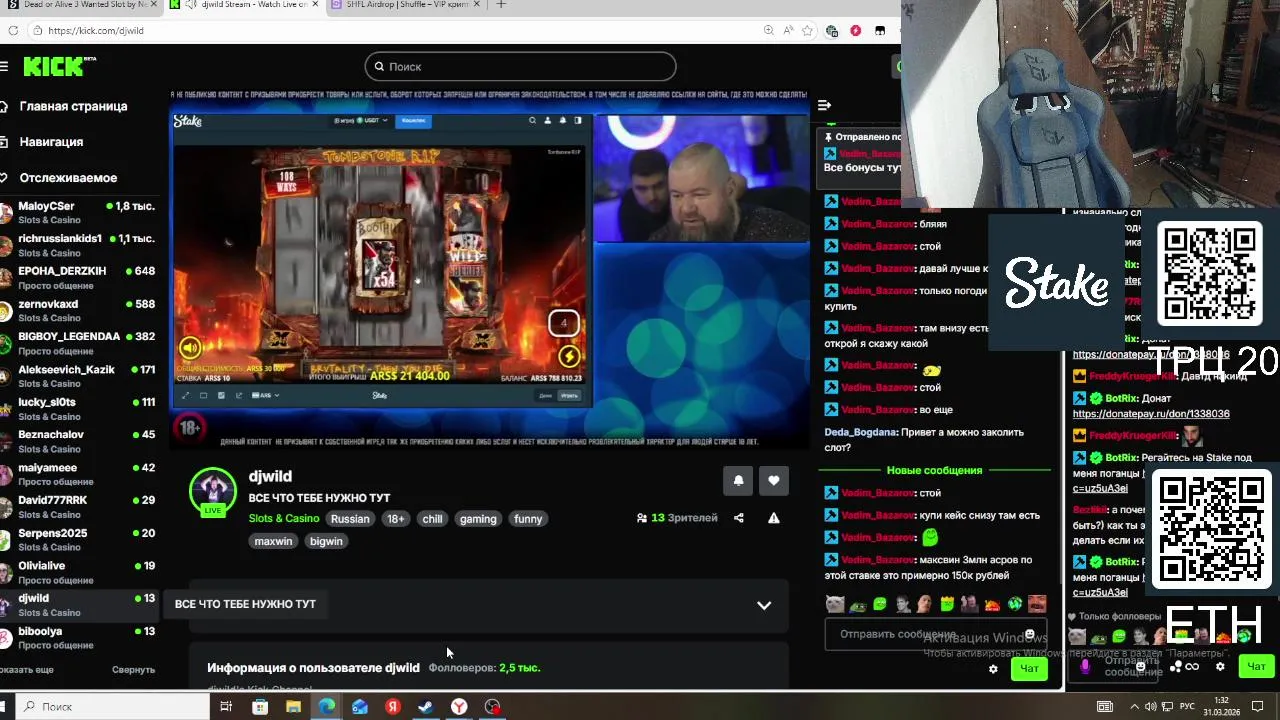Click the lightning turbo button in slot
The image size is (1280, 720).
click(x=569, y=355)
